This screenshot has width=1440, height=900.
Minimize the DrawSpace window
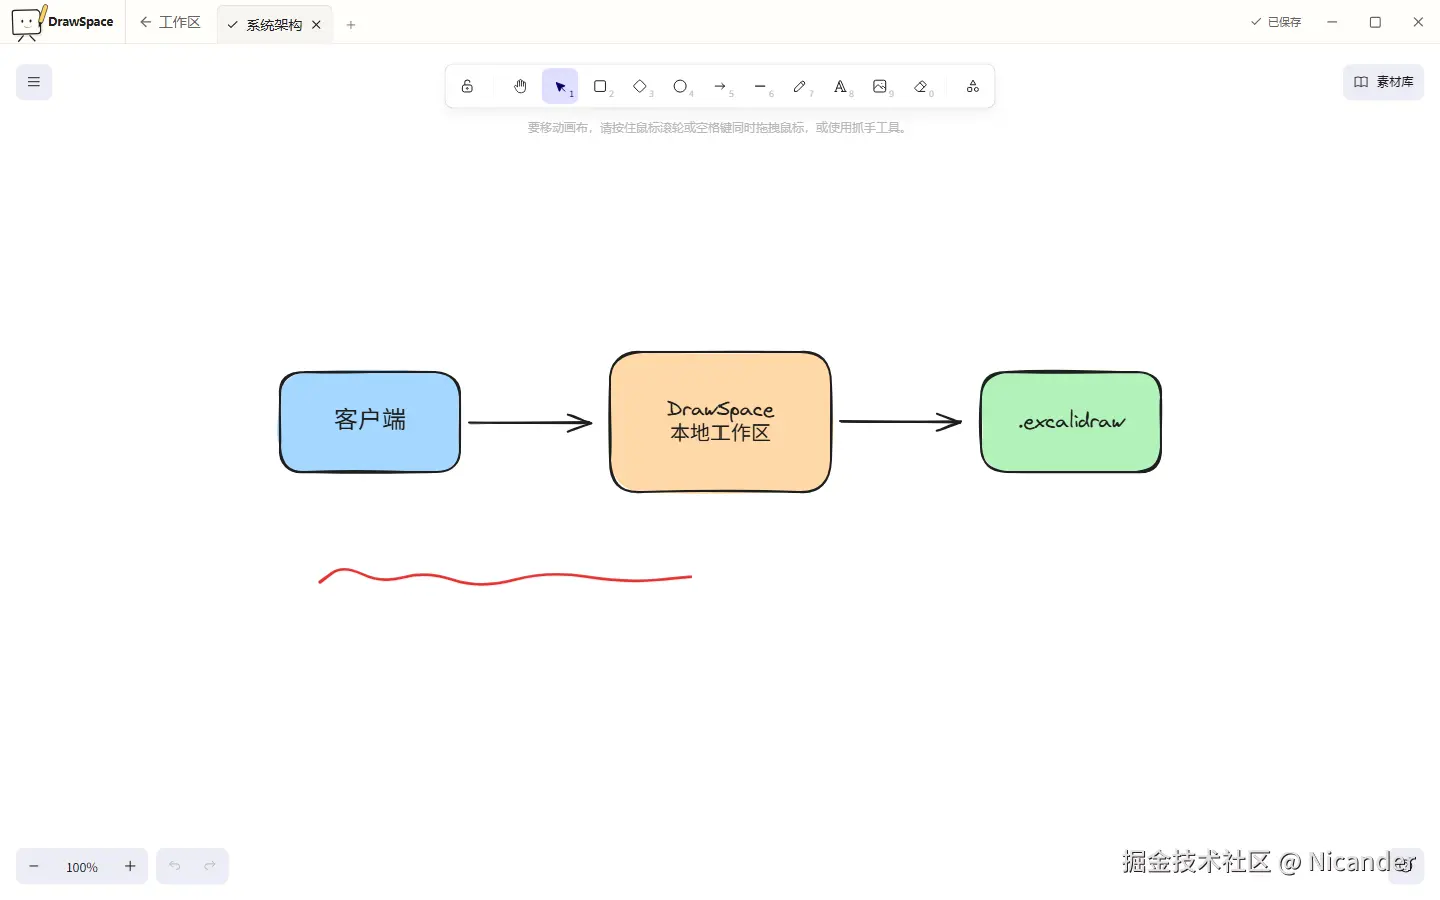point(1332,22)
